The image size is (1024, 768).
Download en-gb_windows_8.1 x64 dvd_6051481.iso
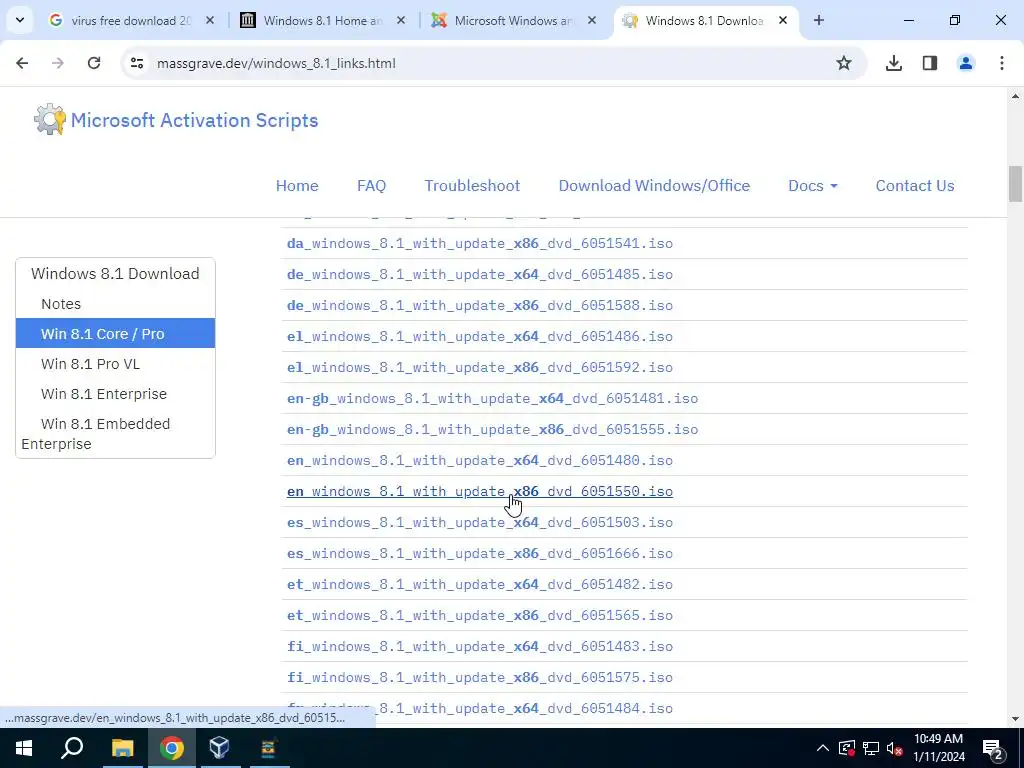(x=492, y=398)
